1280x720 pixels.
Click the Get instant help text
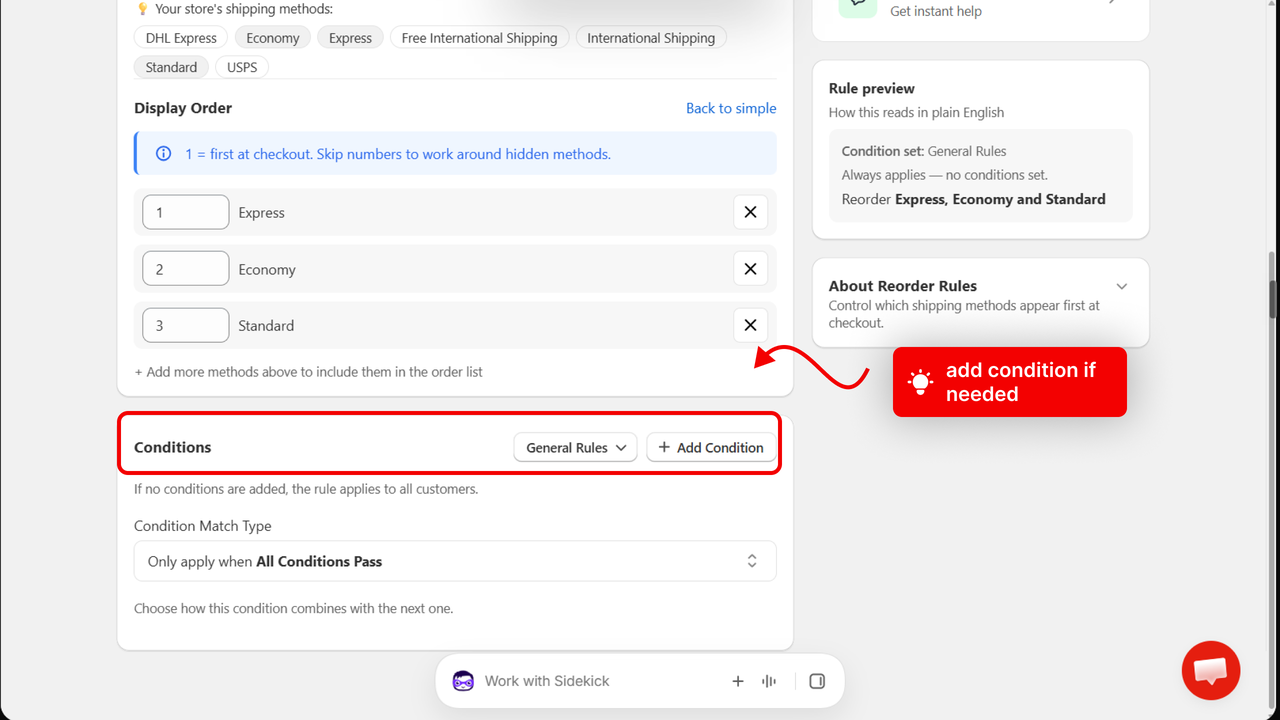[x=936, y=11]
